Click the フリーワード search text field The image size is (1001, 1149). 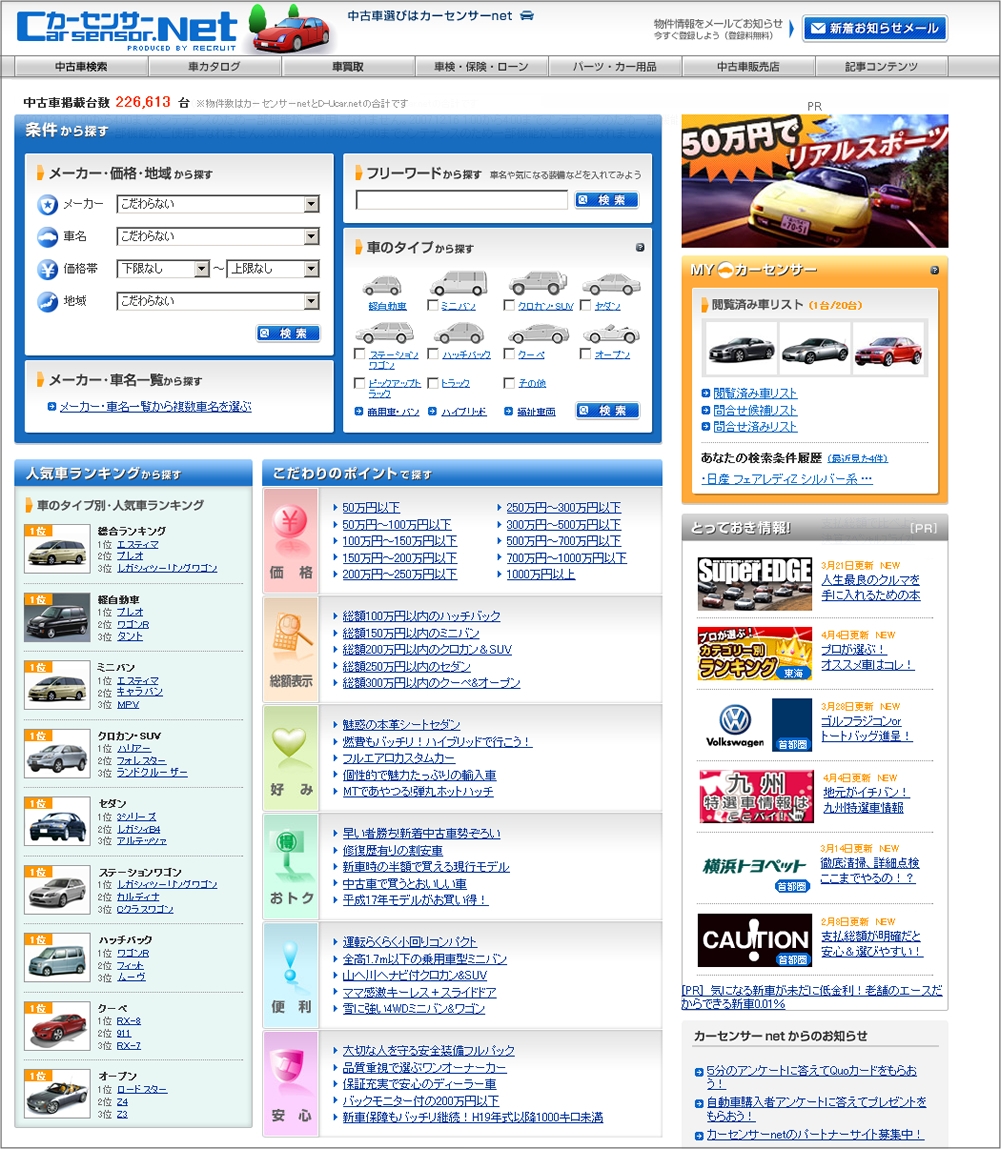point(461,200)
